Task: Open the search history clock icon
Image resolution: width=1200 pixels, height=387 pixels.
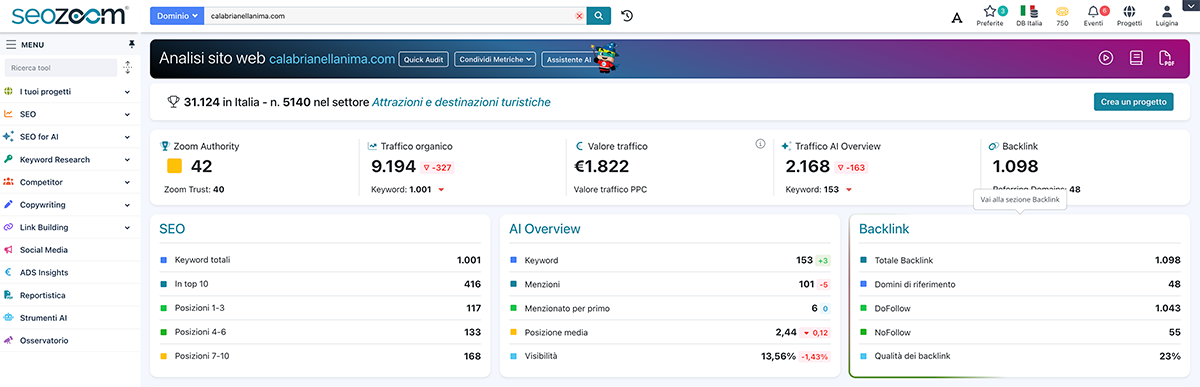Action: pos(626,15)
